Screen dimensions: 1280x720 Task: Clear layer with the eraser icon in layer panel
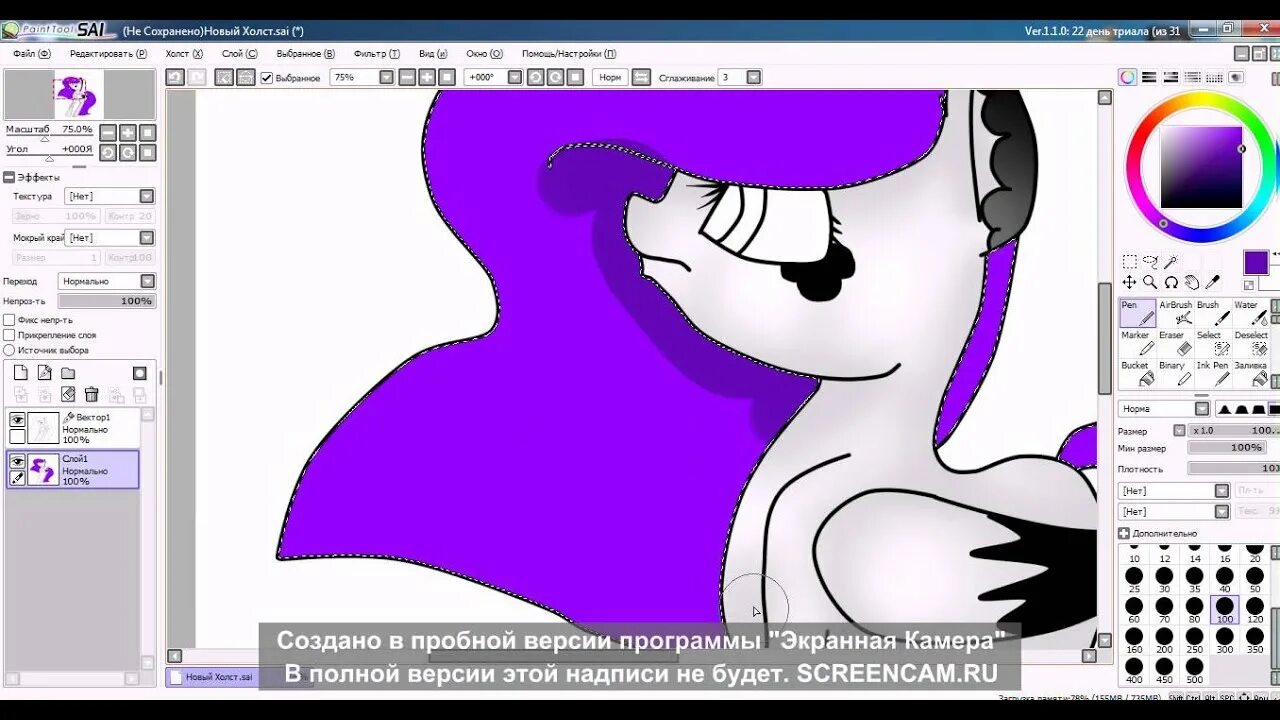68,395
